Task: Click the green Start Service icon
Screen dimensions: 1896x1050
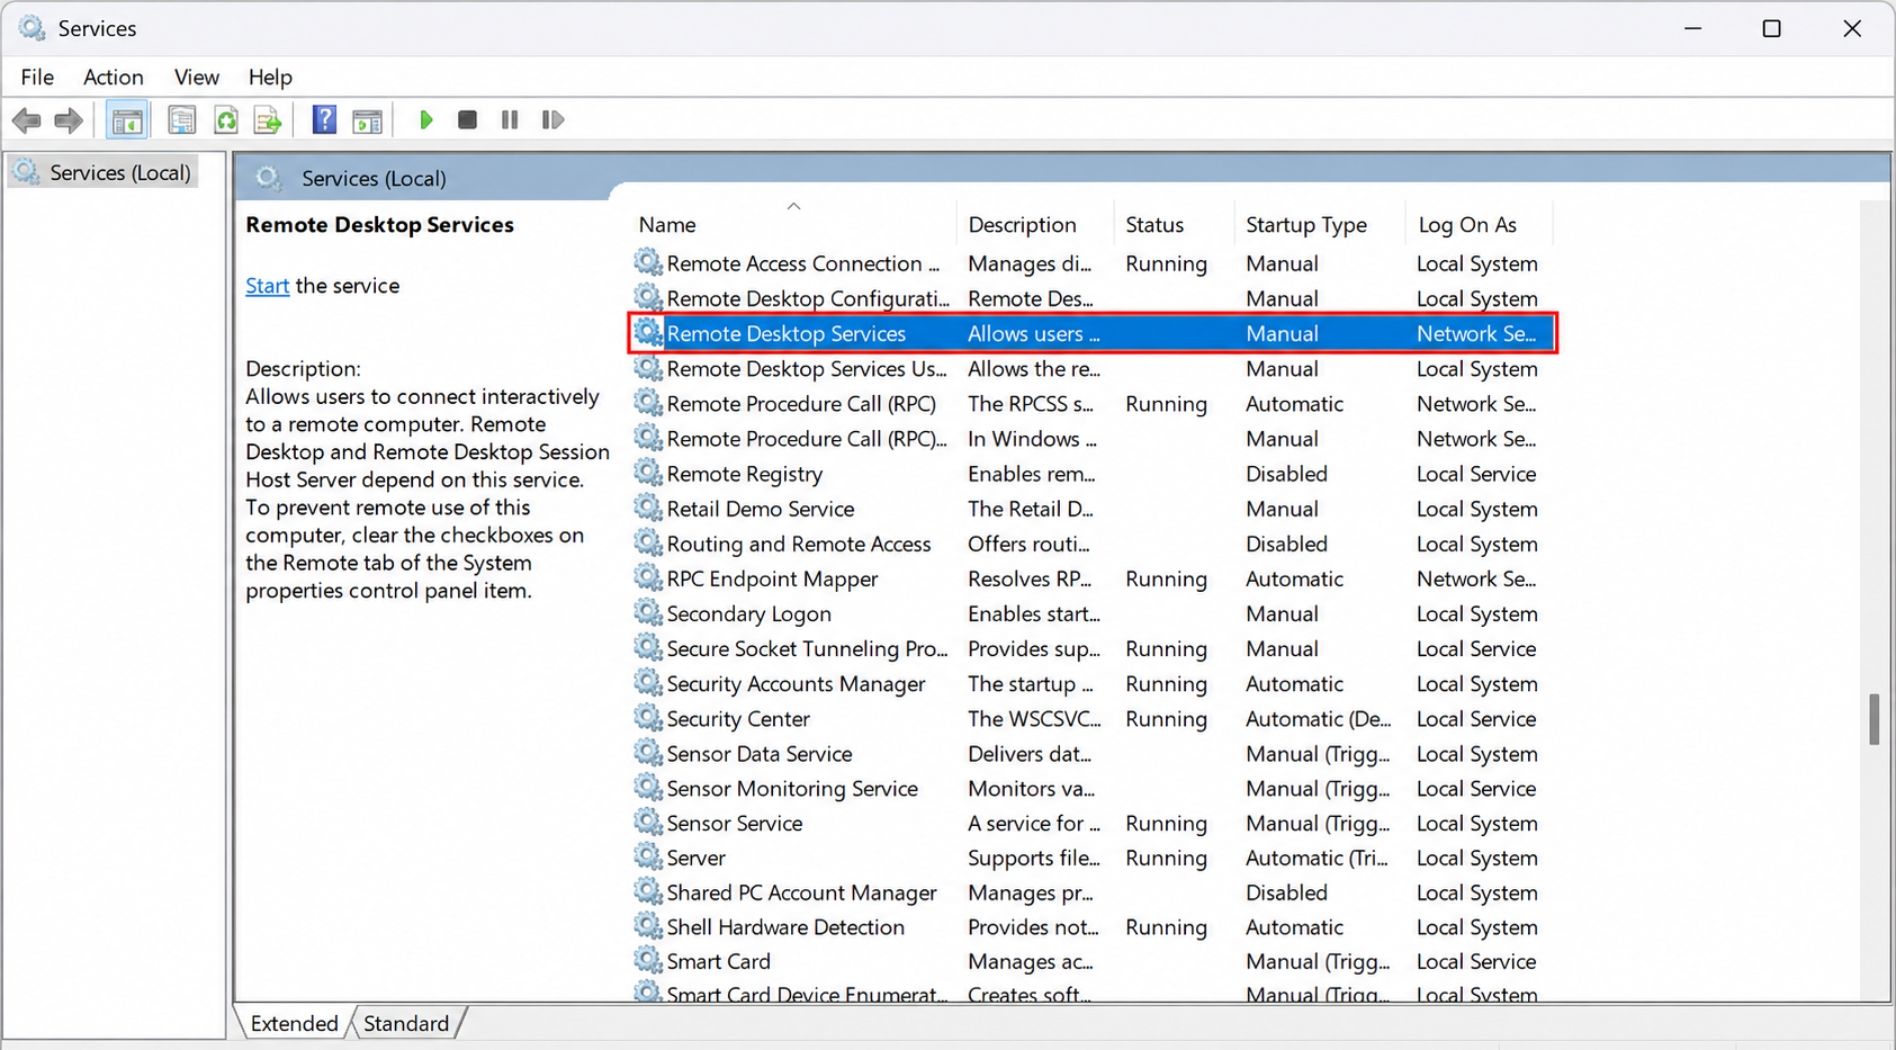Action: tap(426, 120)
